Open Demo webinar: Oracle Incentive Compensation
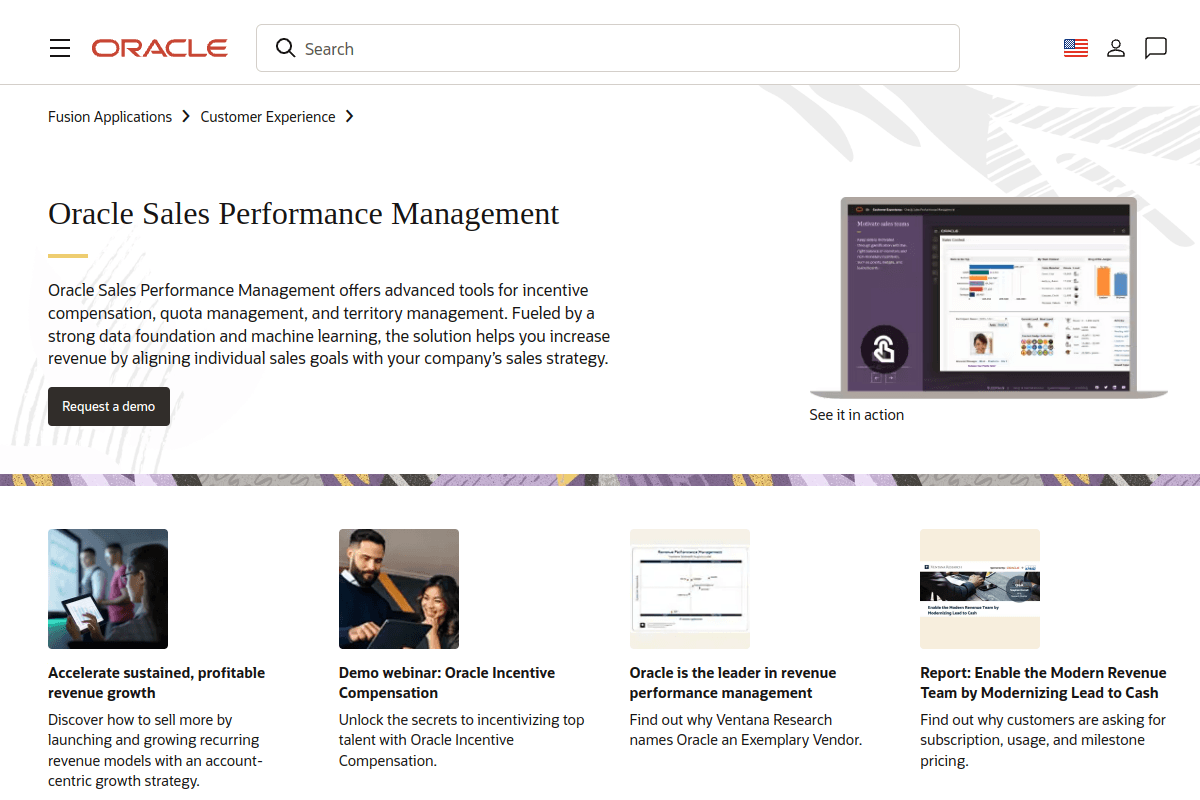Viewport: 1200px width, 800px height. (x=447, y=683)
